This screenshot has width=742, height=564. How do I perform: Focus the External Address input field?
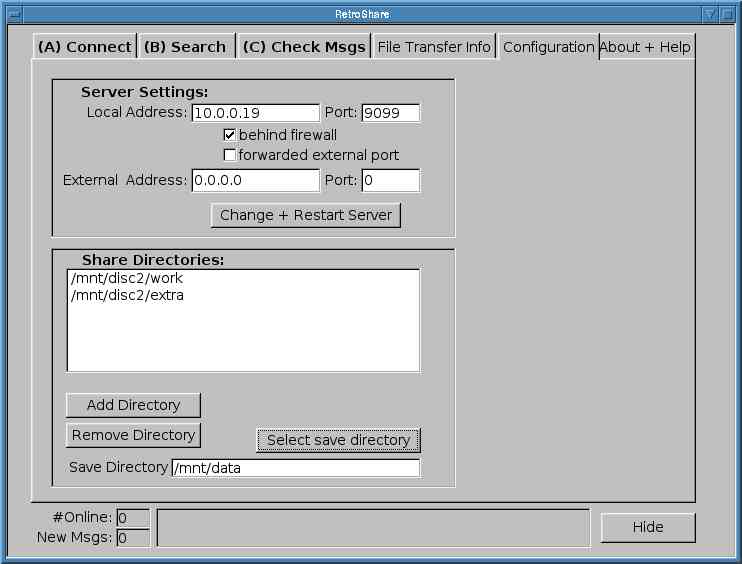(255, 181)
